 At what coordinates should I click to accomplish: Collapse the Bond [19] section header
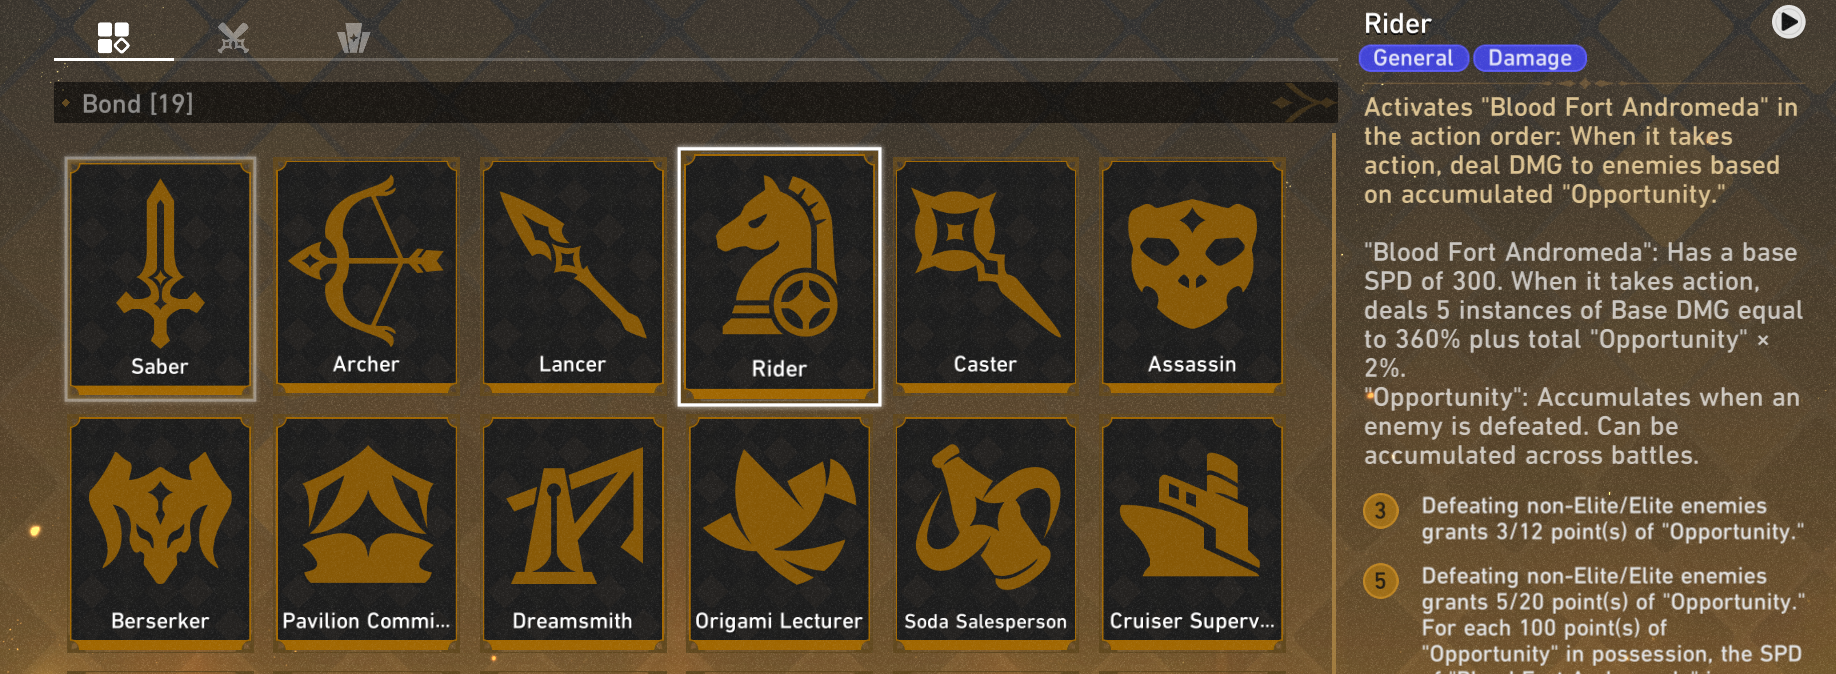tap(695, 103)
